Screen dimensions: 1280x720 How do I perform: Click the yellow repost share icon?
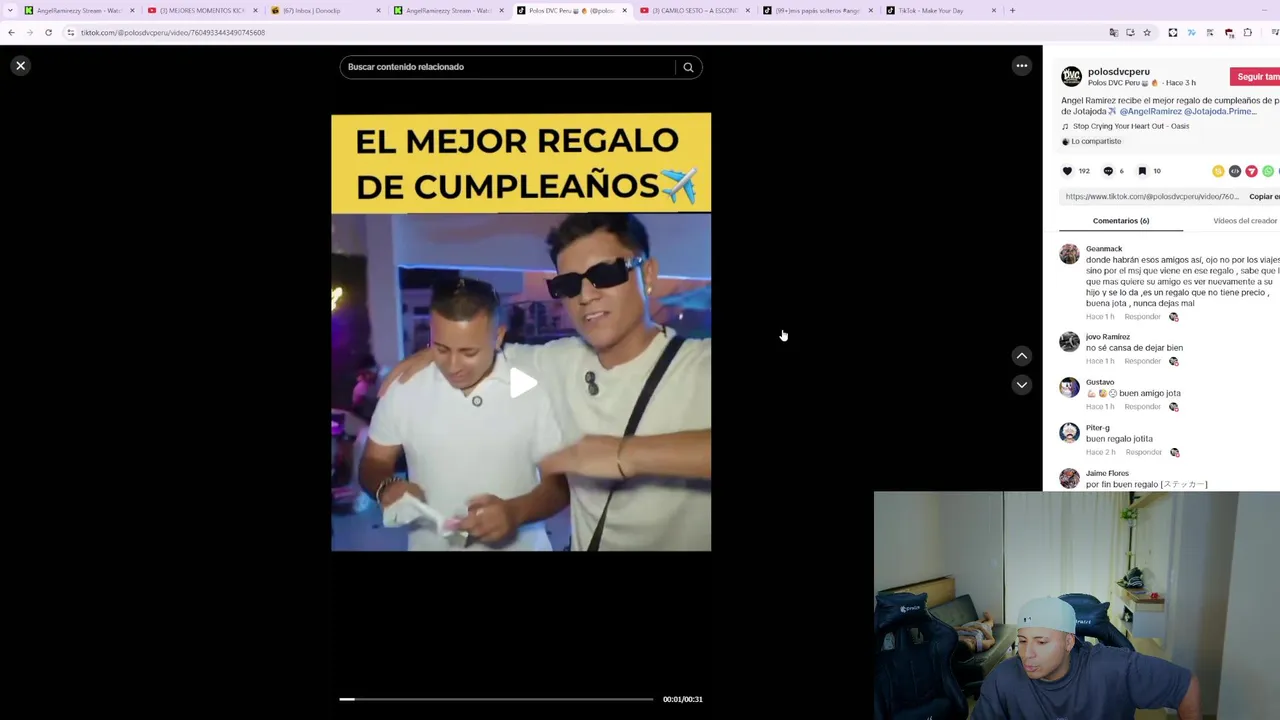1218,171
